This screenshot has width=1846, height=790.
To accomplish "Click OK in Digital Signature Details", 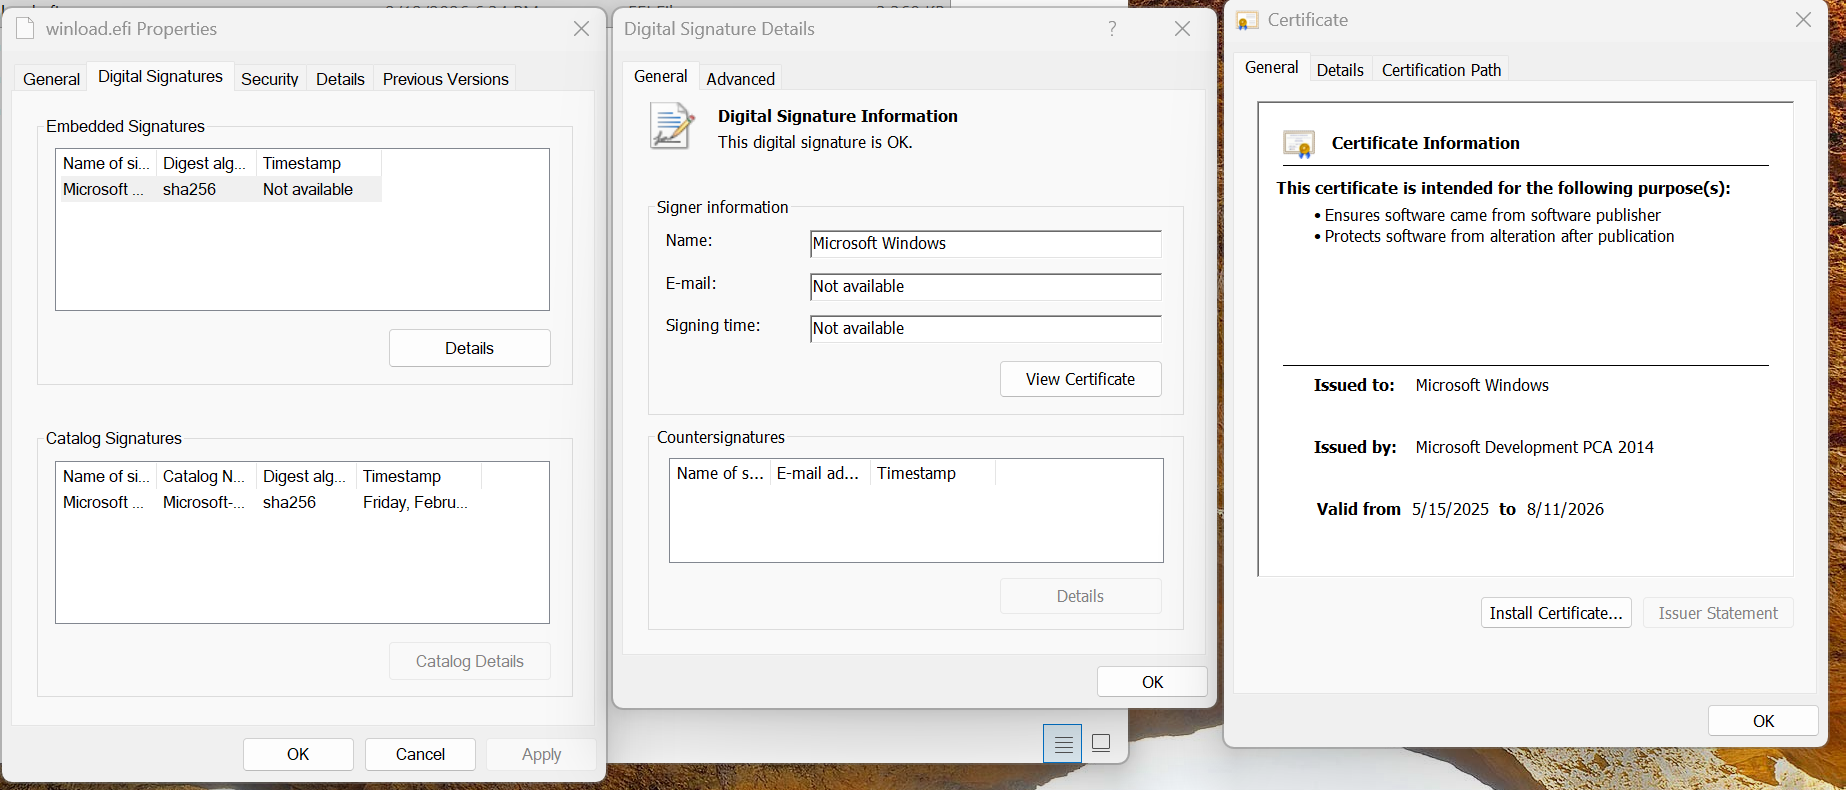I will point(1152,682).
